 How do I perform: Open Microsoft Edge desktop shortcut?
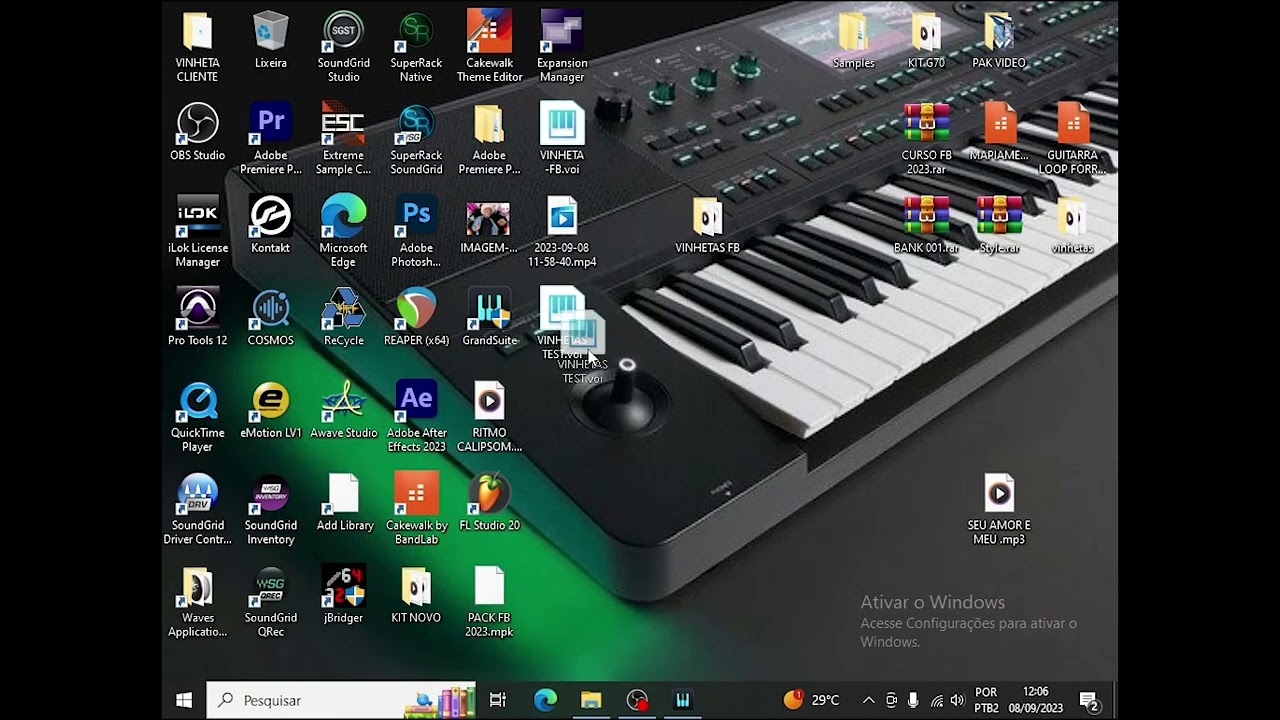[343, 231]
